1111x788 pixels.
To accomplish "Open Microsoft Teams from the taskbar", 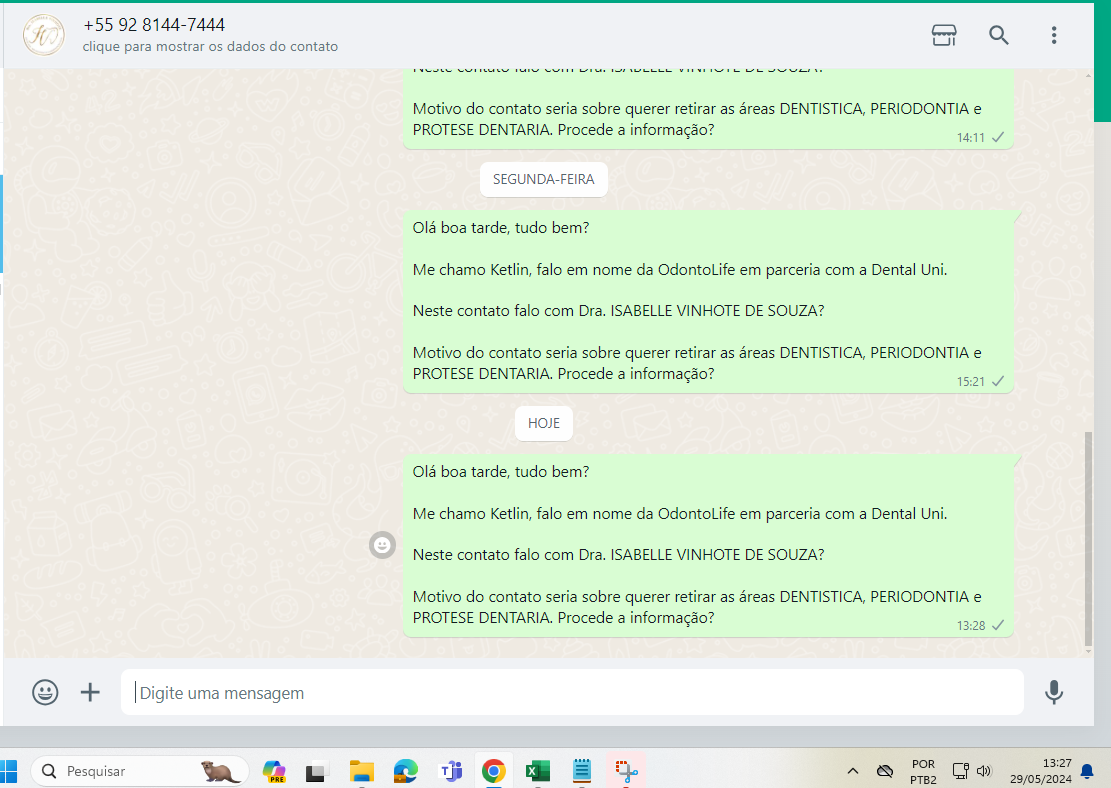I will tap(451, 770).
